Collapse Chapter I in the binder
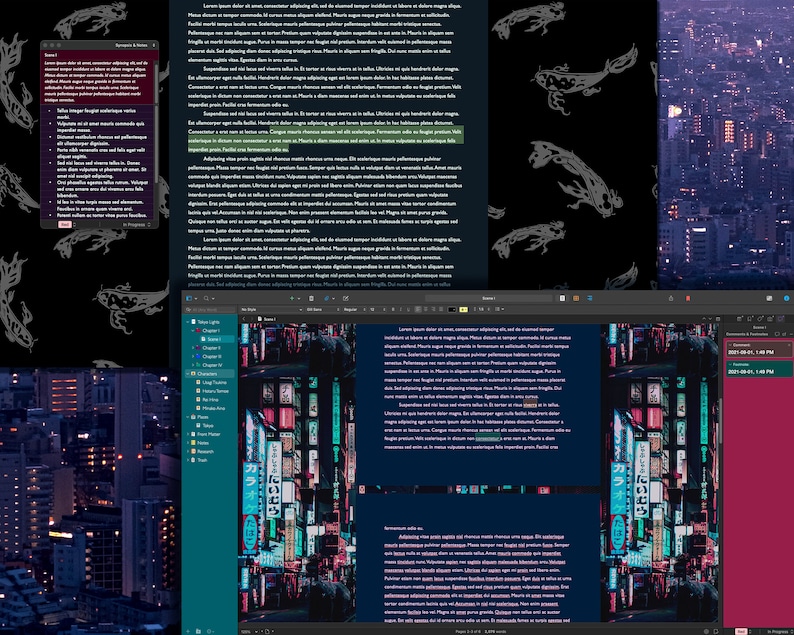The image size is (794, 635). point(192,331)
